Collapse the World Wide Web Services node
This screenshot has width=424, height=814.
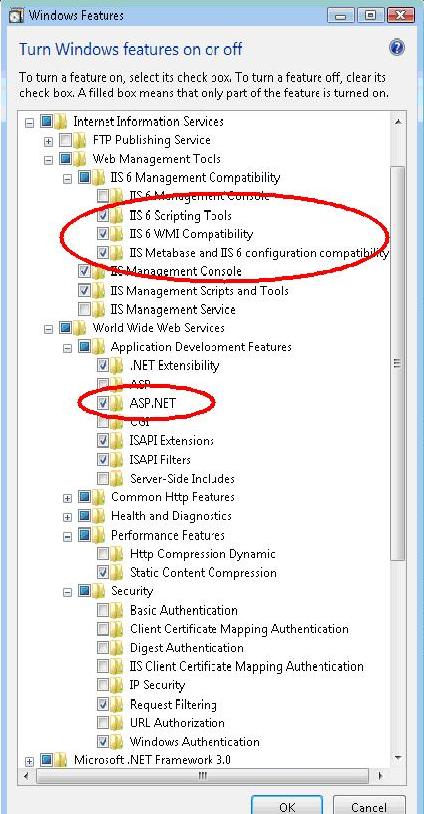click(x=49, y=329)
